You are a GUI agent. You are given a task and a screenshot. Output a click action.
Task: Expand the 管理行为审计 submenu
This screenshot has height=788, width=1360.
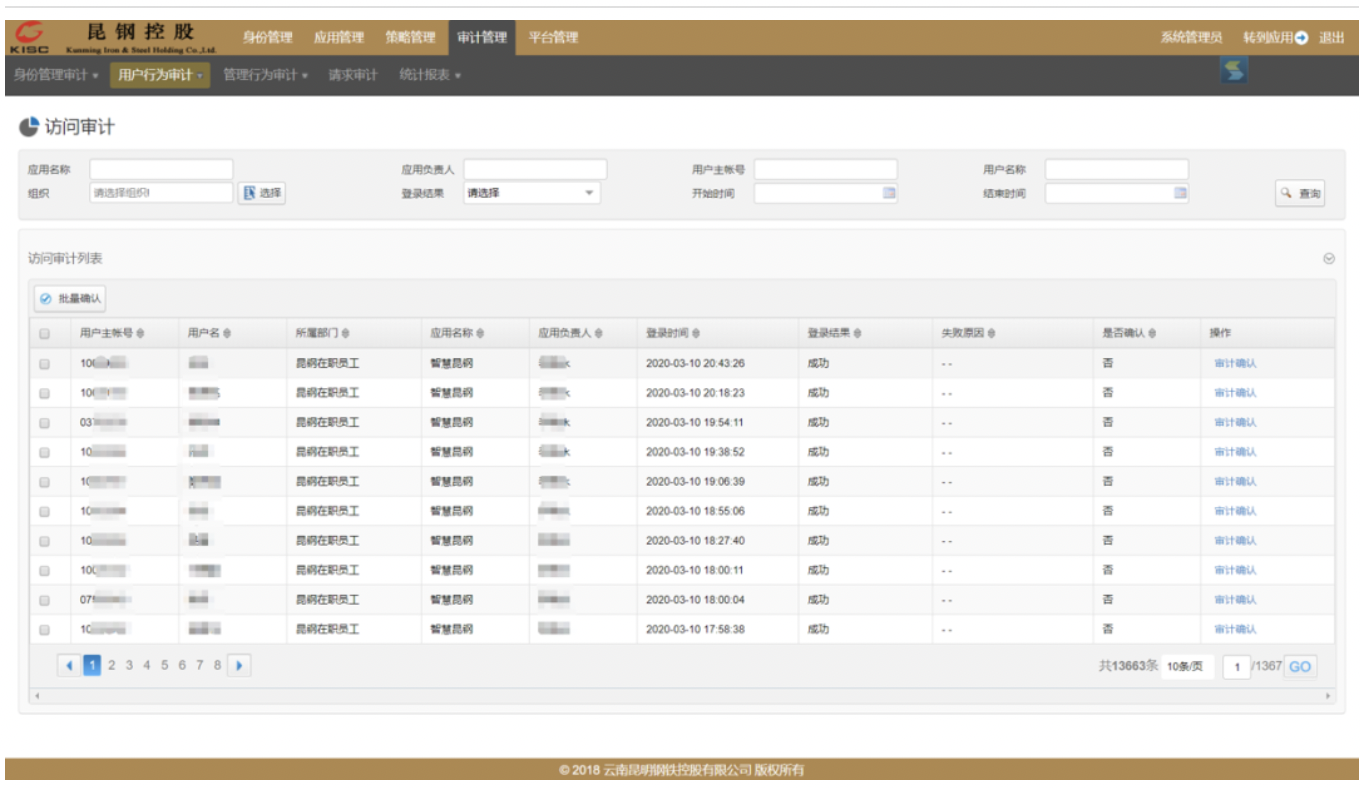click(x=265, y=75)
